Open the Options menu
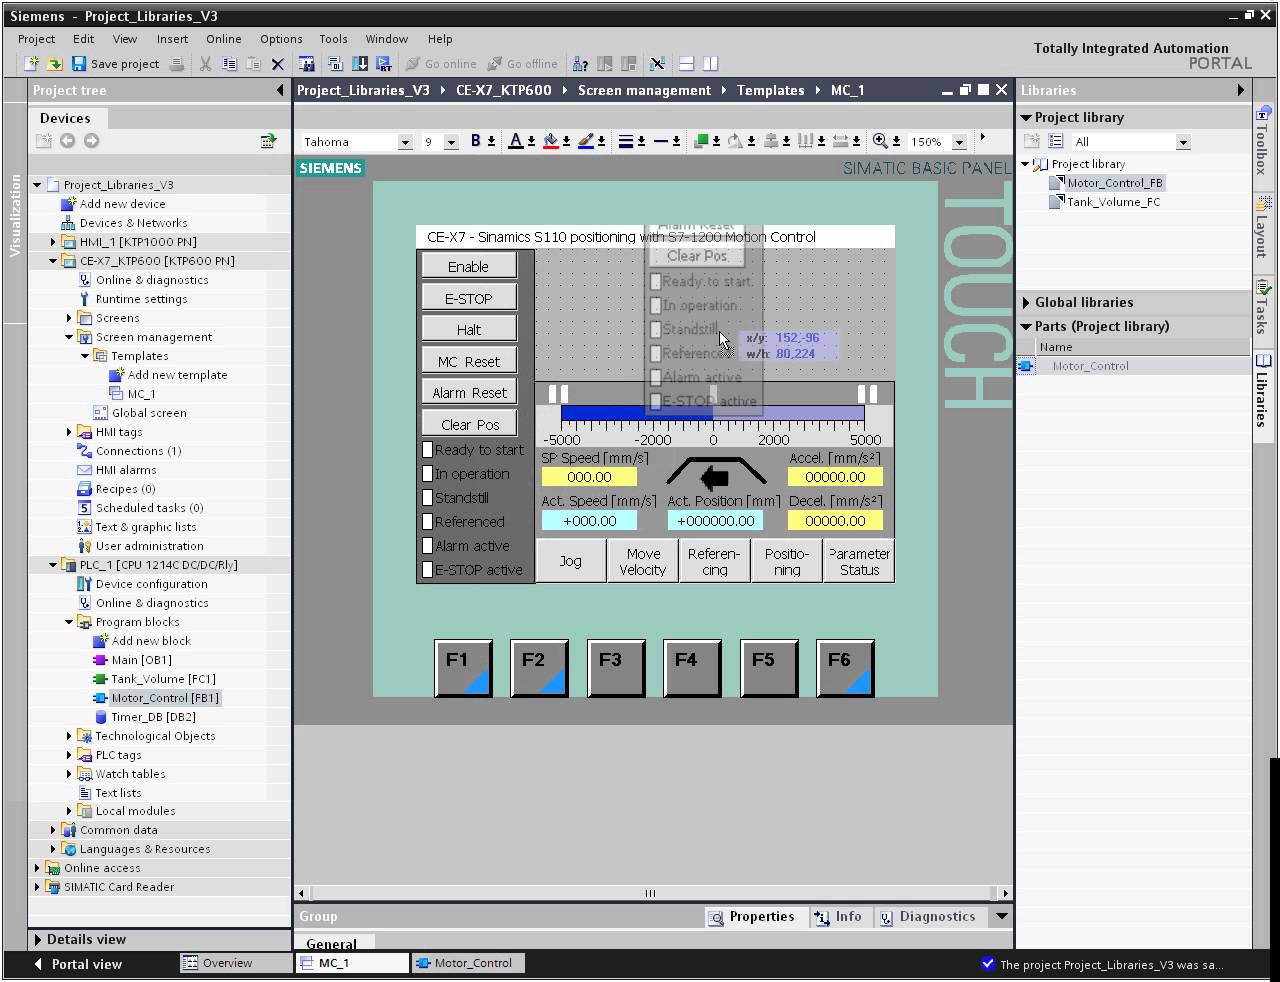 pos(281,39)
